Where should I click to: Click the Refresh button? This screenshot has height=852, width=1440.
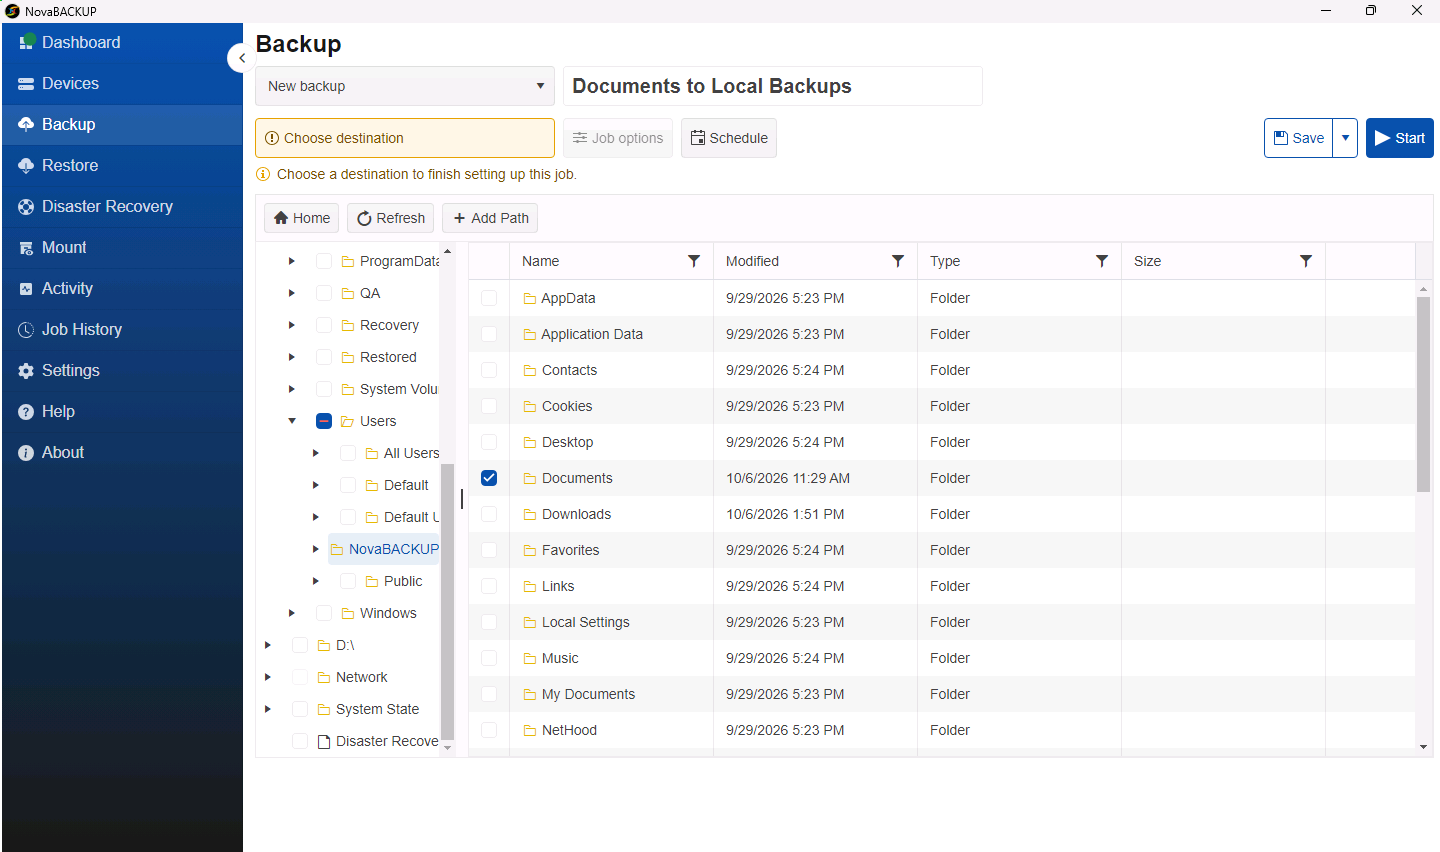coord(391,218)
